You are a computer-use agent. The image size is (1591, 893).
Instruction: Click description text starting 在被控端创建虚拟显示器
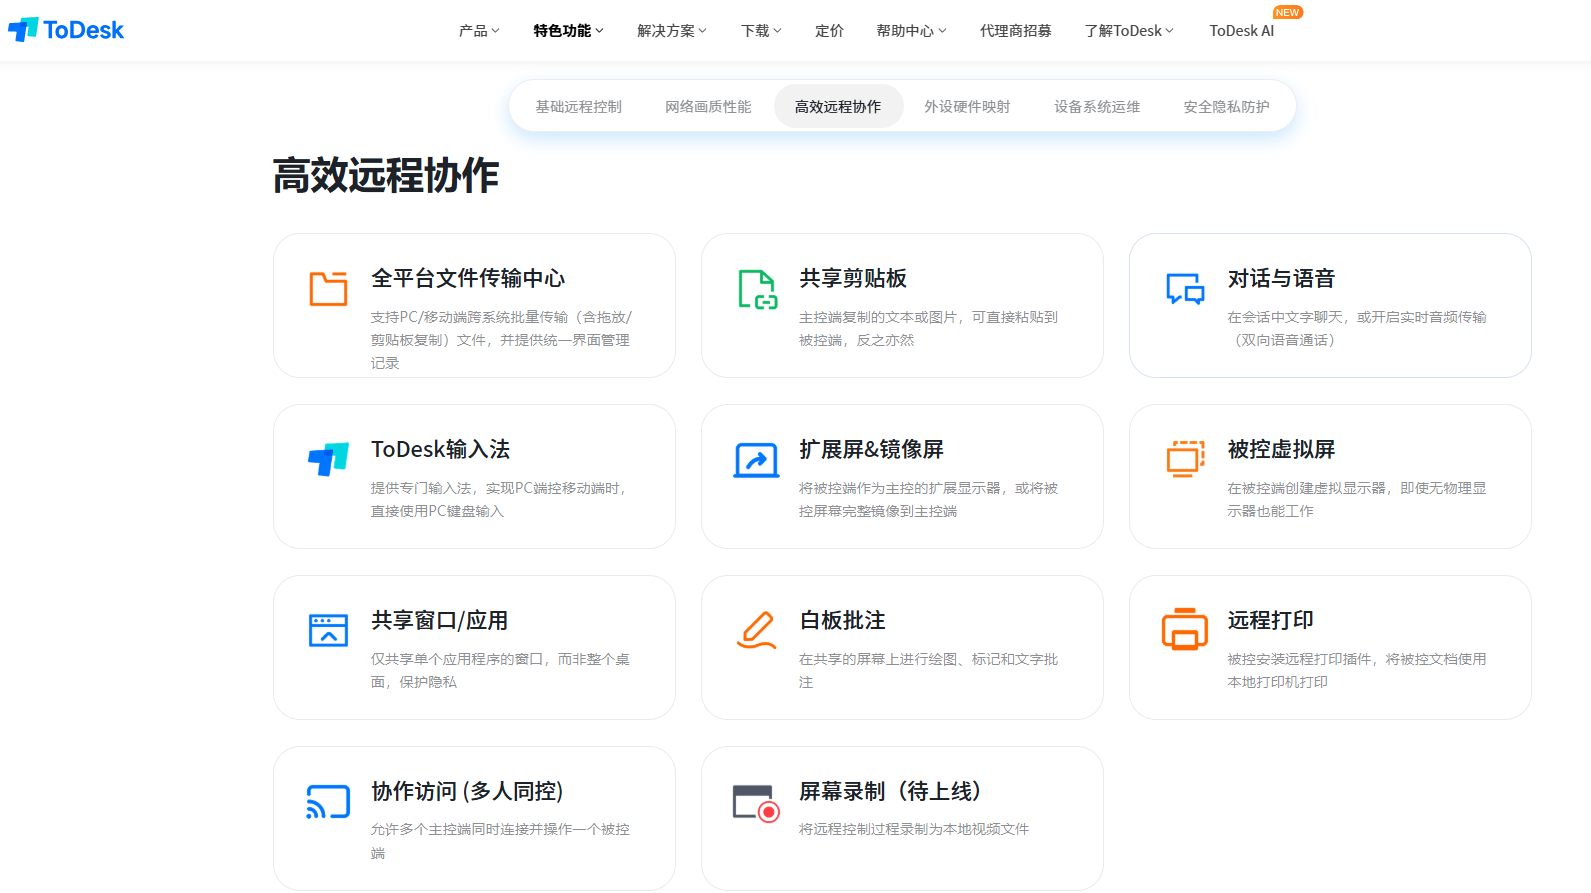[x=1357, y=499]
